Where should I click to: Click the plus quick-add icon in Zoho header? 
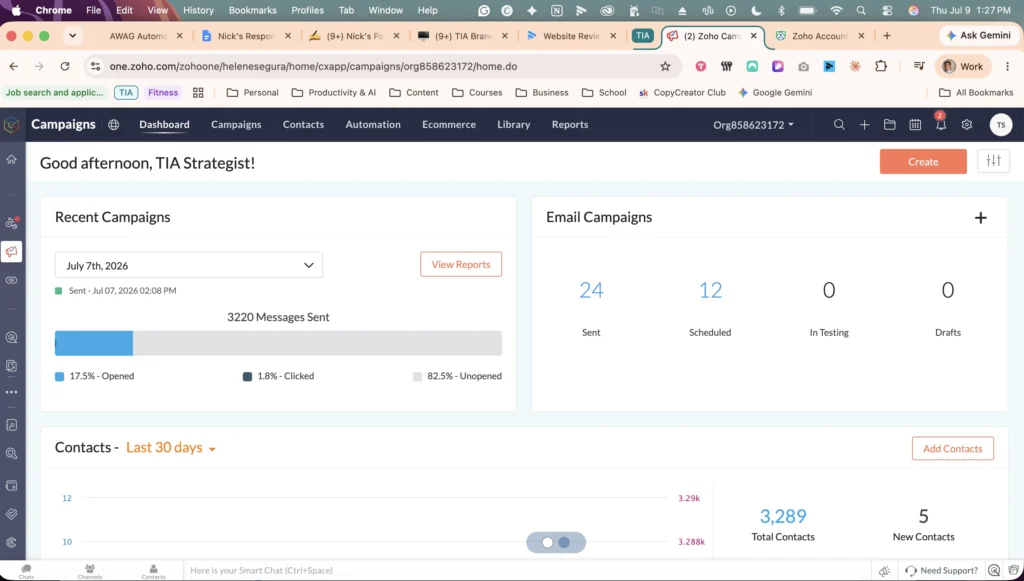864,125
